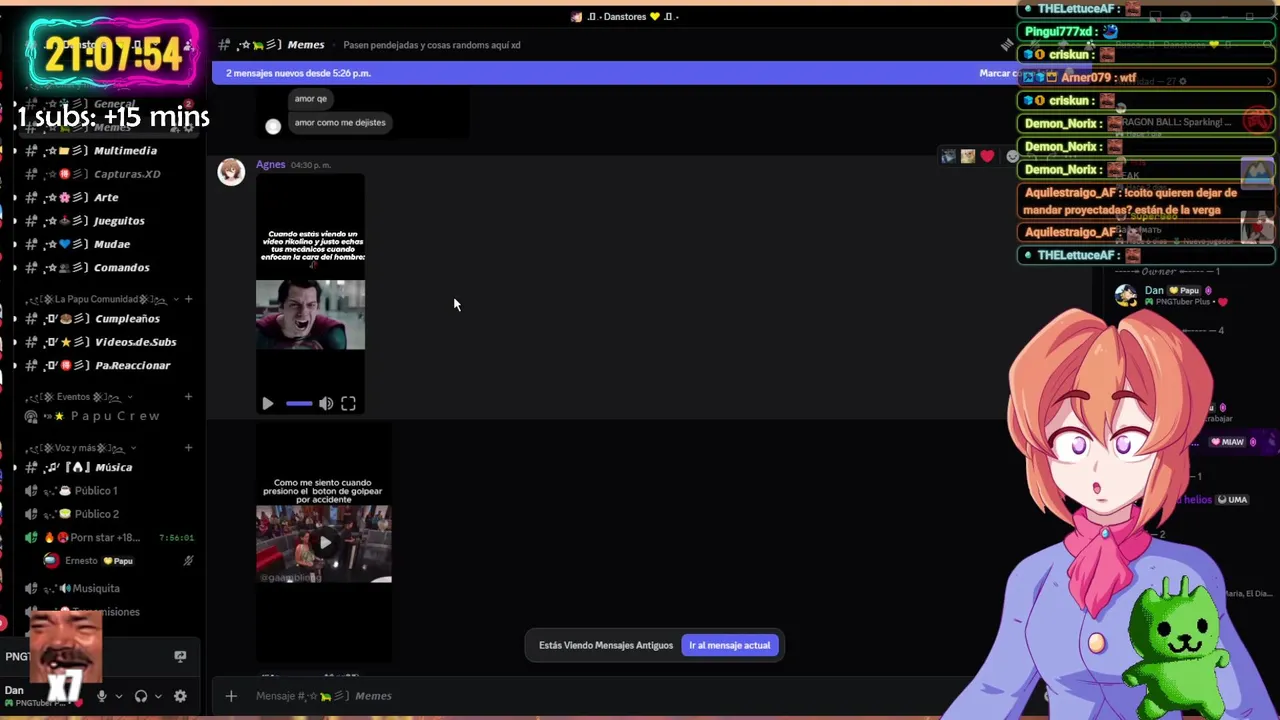
Task: Toggle headphones deafen in user panel
Action: coord(141,696)
